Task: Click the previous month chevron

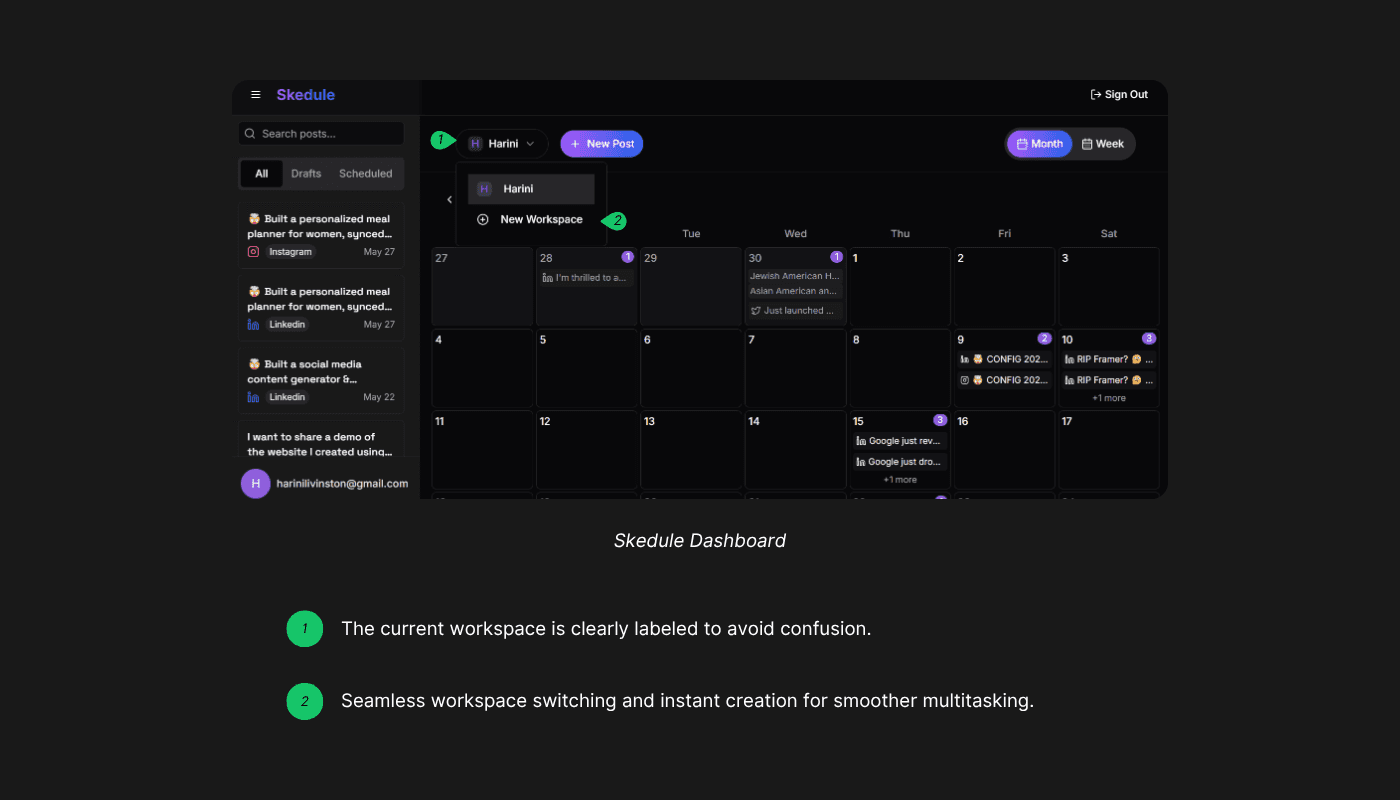Action: point(450,199)
